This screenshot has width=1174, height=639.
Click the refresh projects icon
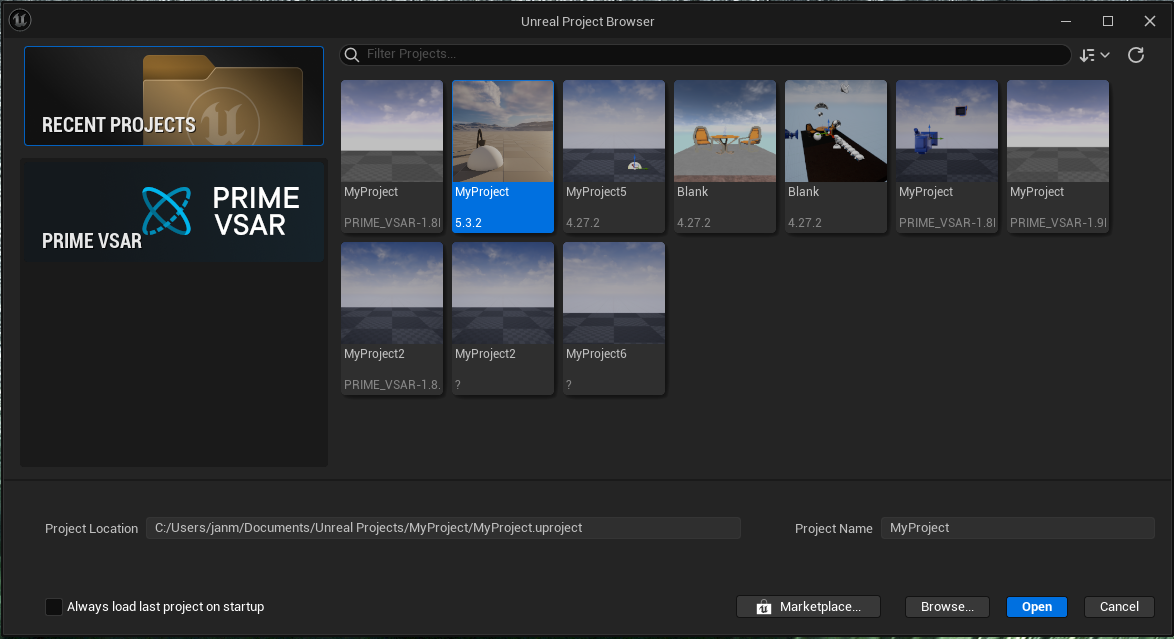tap(1136, 55)
